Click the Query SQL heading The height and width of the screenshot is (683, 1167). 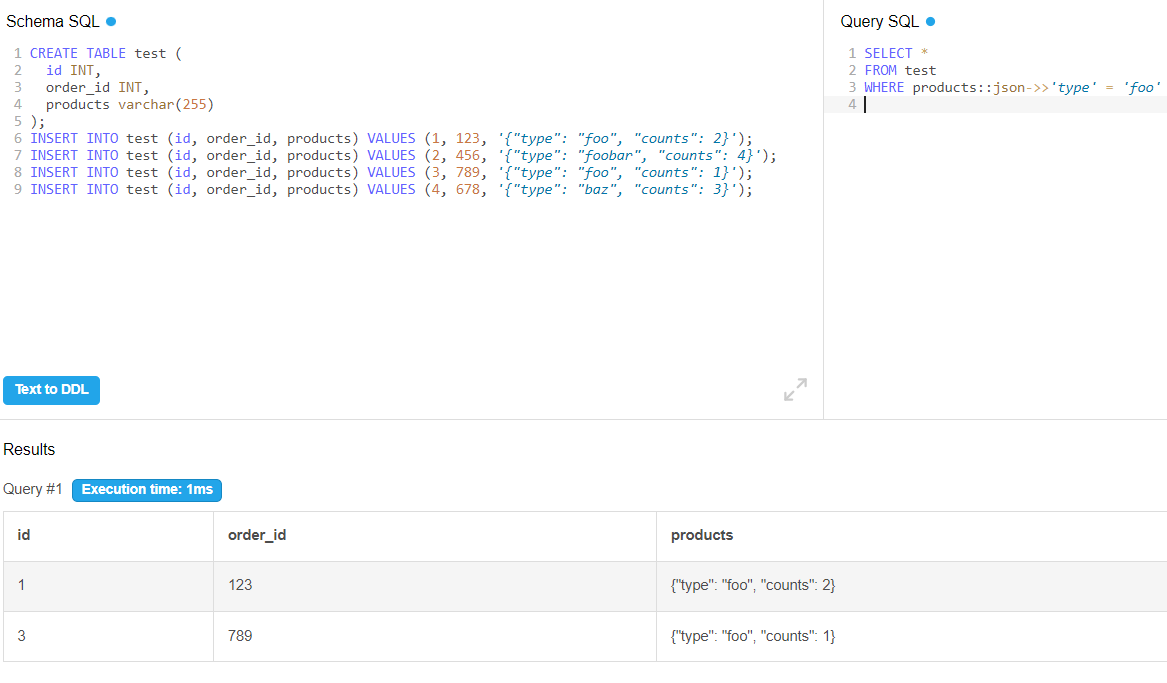point(880,22)
